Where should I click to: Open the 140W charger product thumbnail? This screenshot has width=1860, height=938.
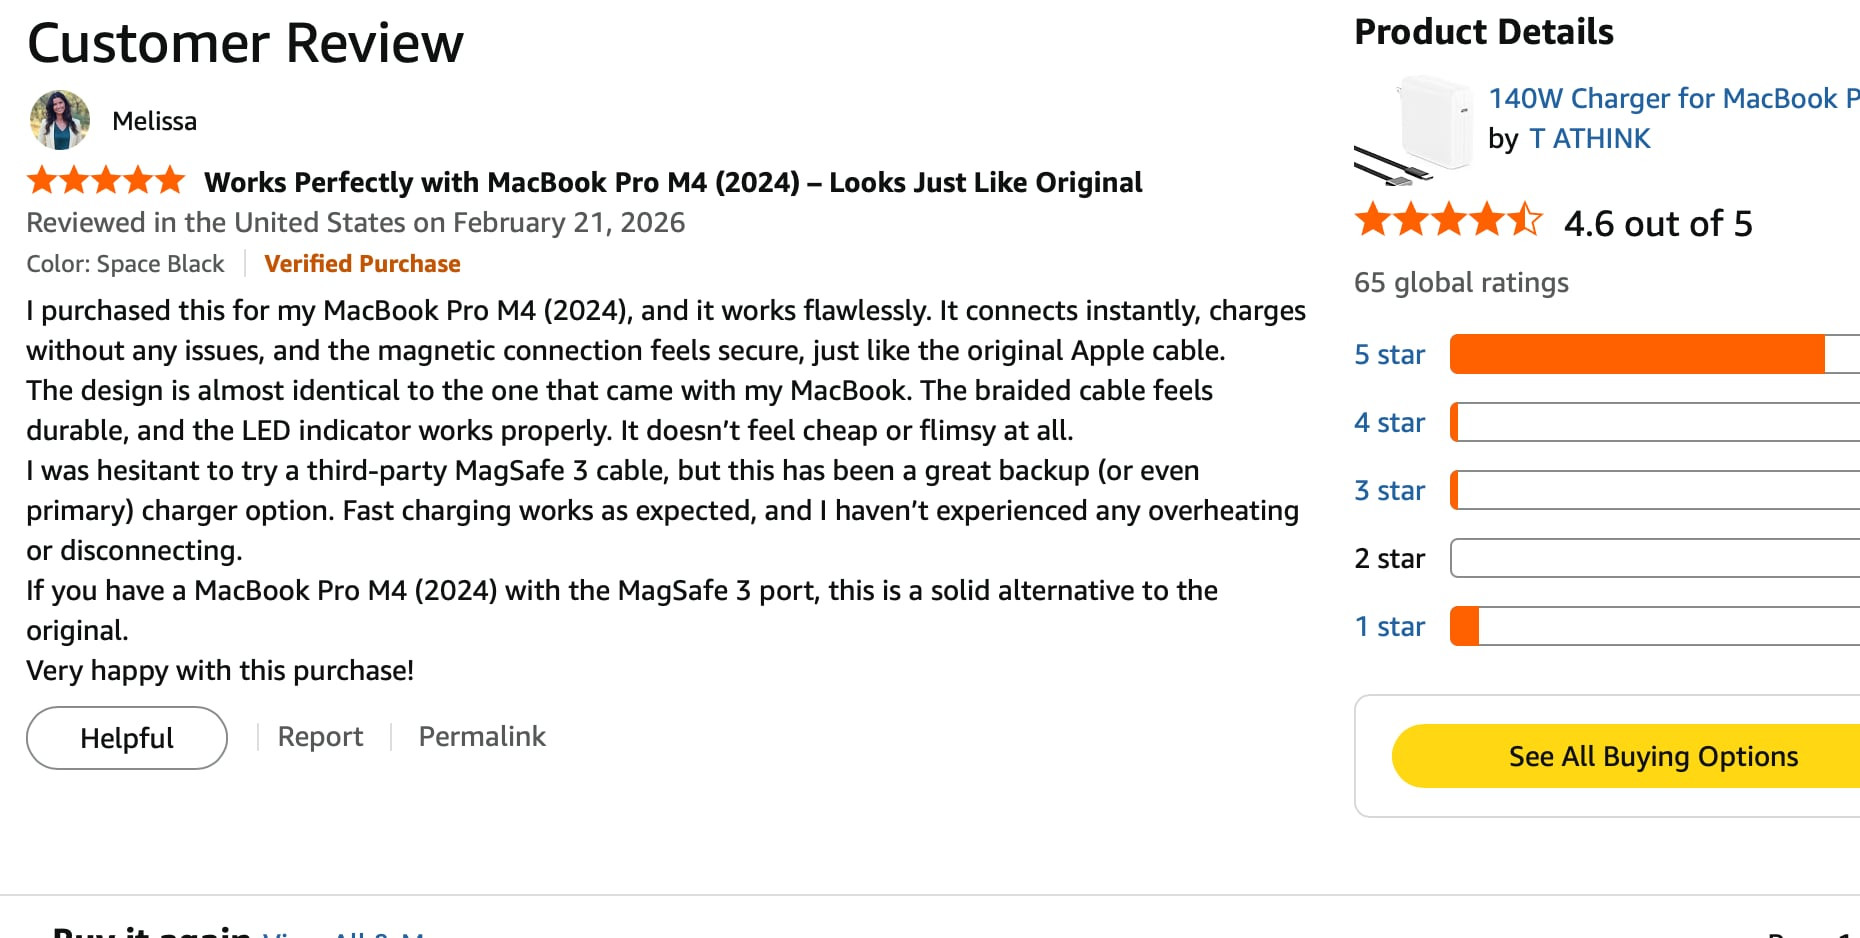click(1412, 129)
